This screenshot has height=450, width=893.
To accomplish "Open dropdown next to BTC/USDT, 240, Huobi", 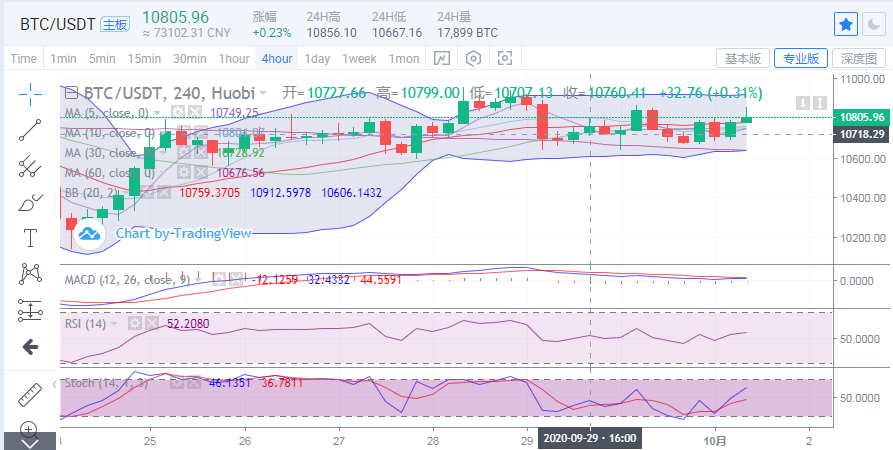I will 263,93.
